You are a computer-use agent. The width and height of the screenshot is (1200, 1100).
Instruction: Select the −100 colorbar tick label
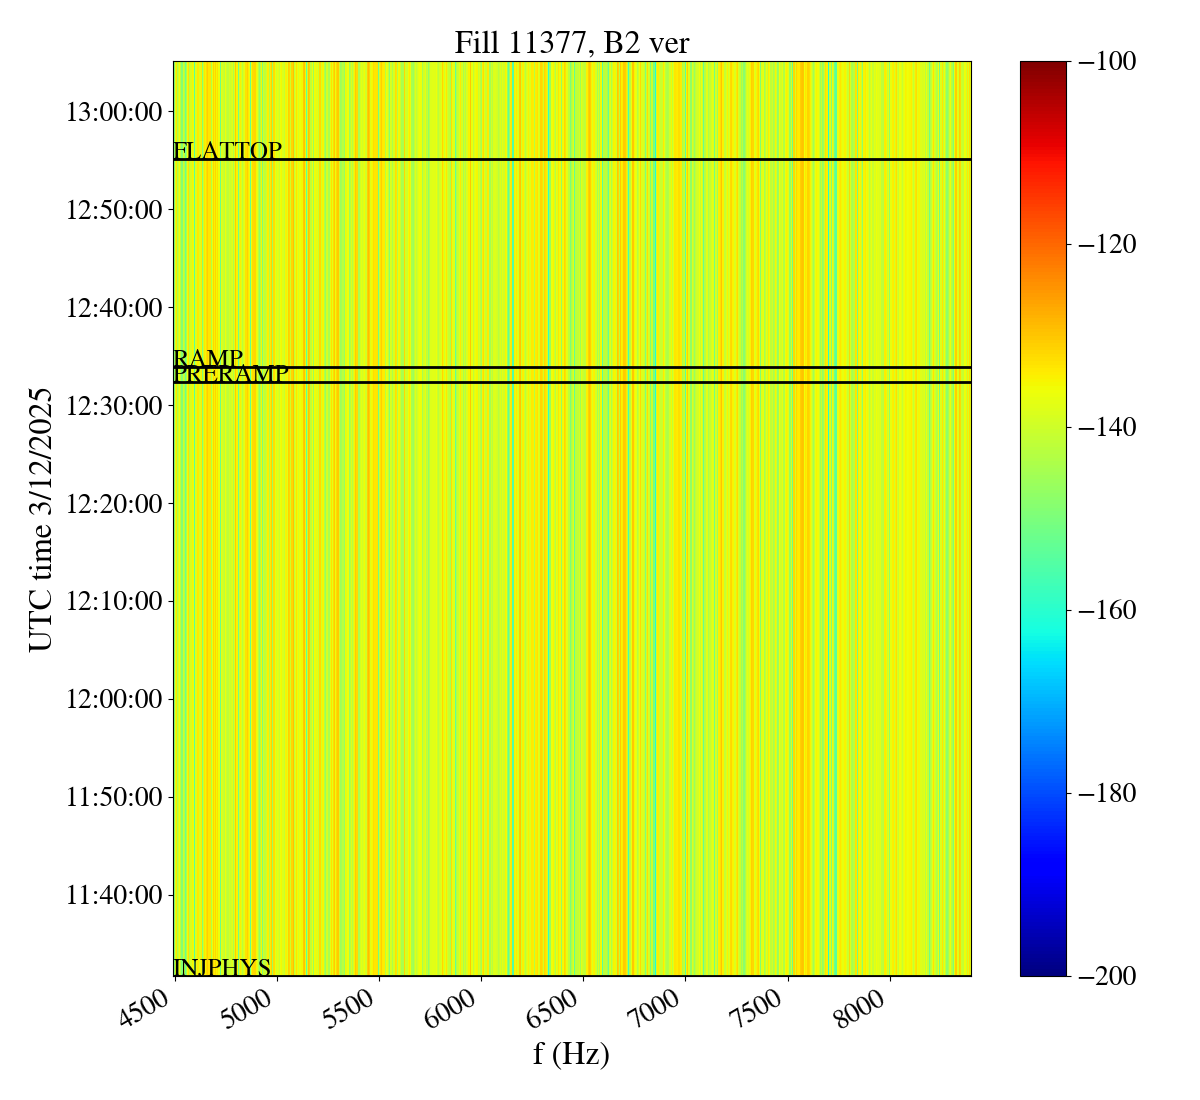pyautogui.click(x=1108, y=62)
